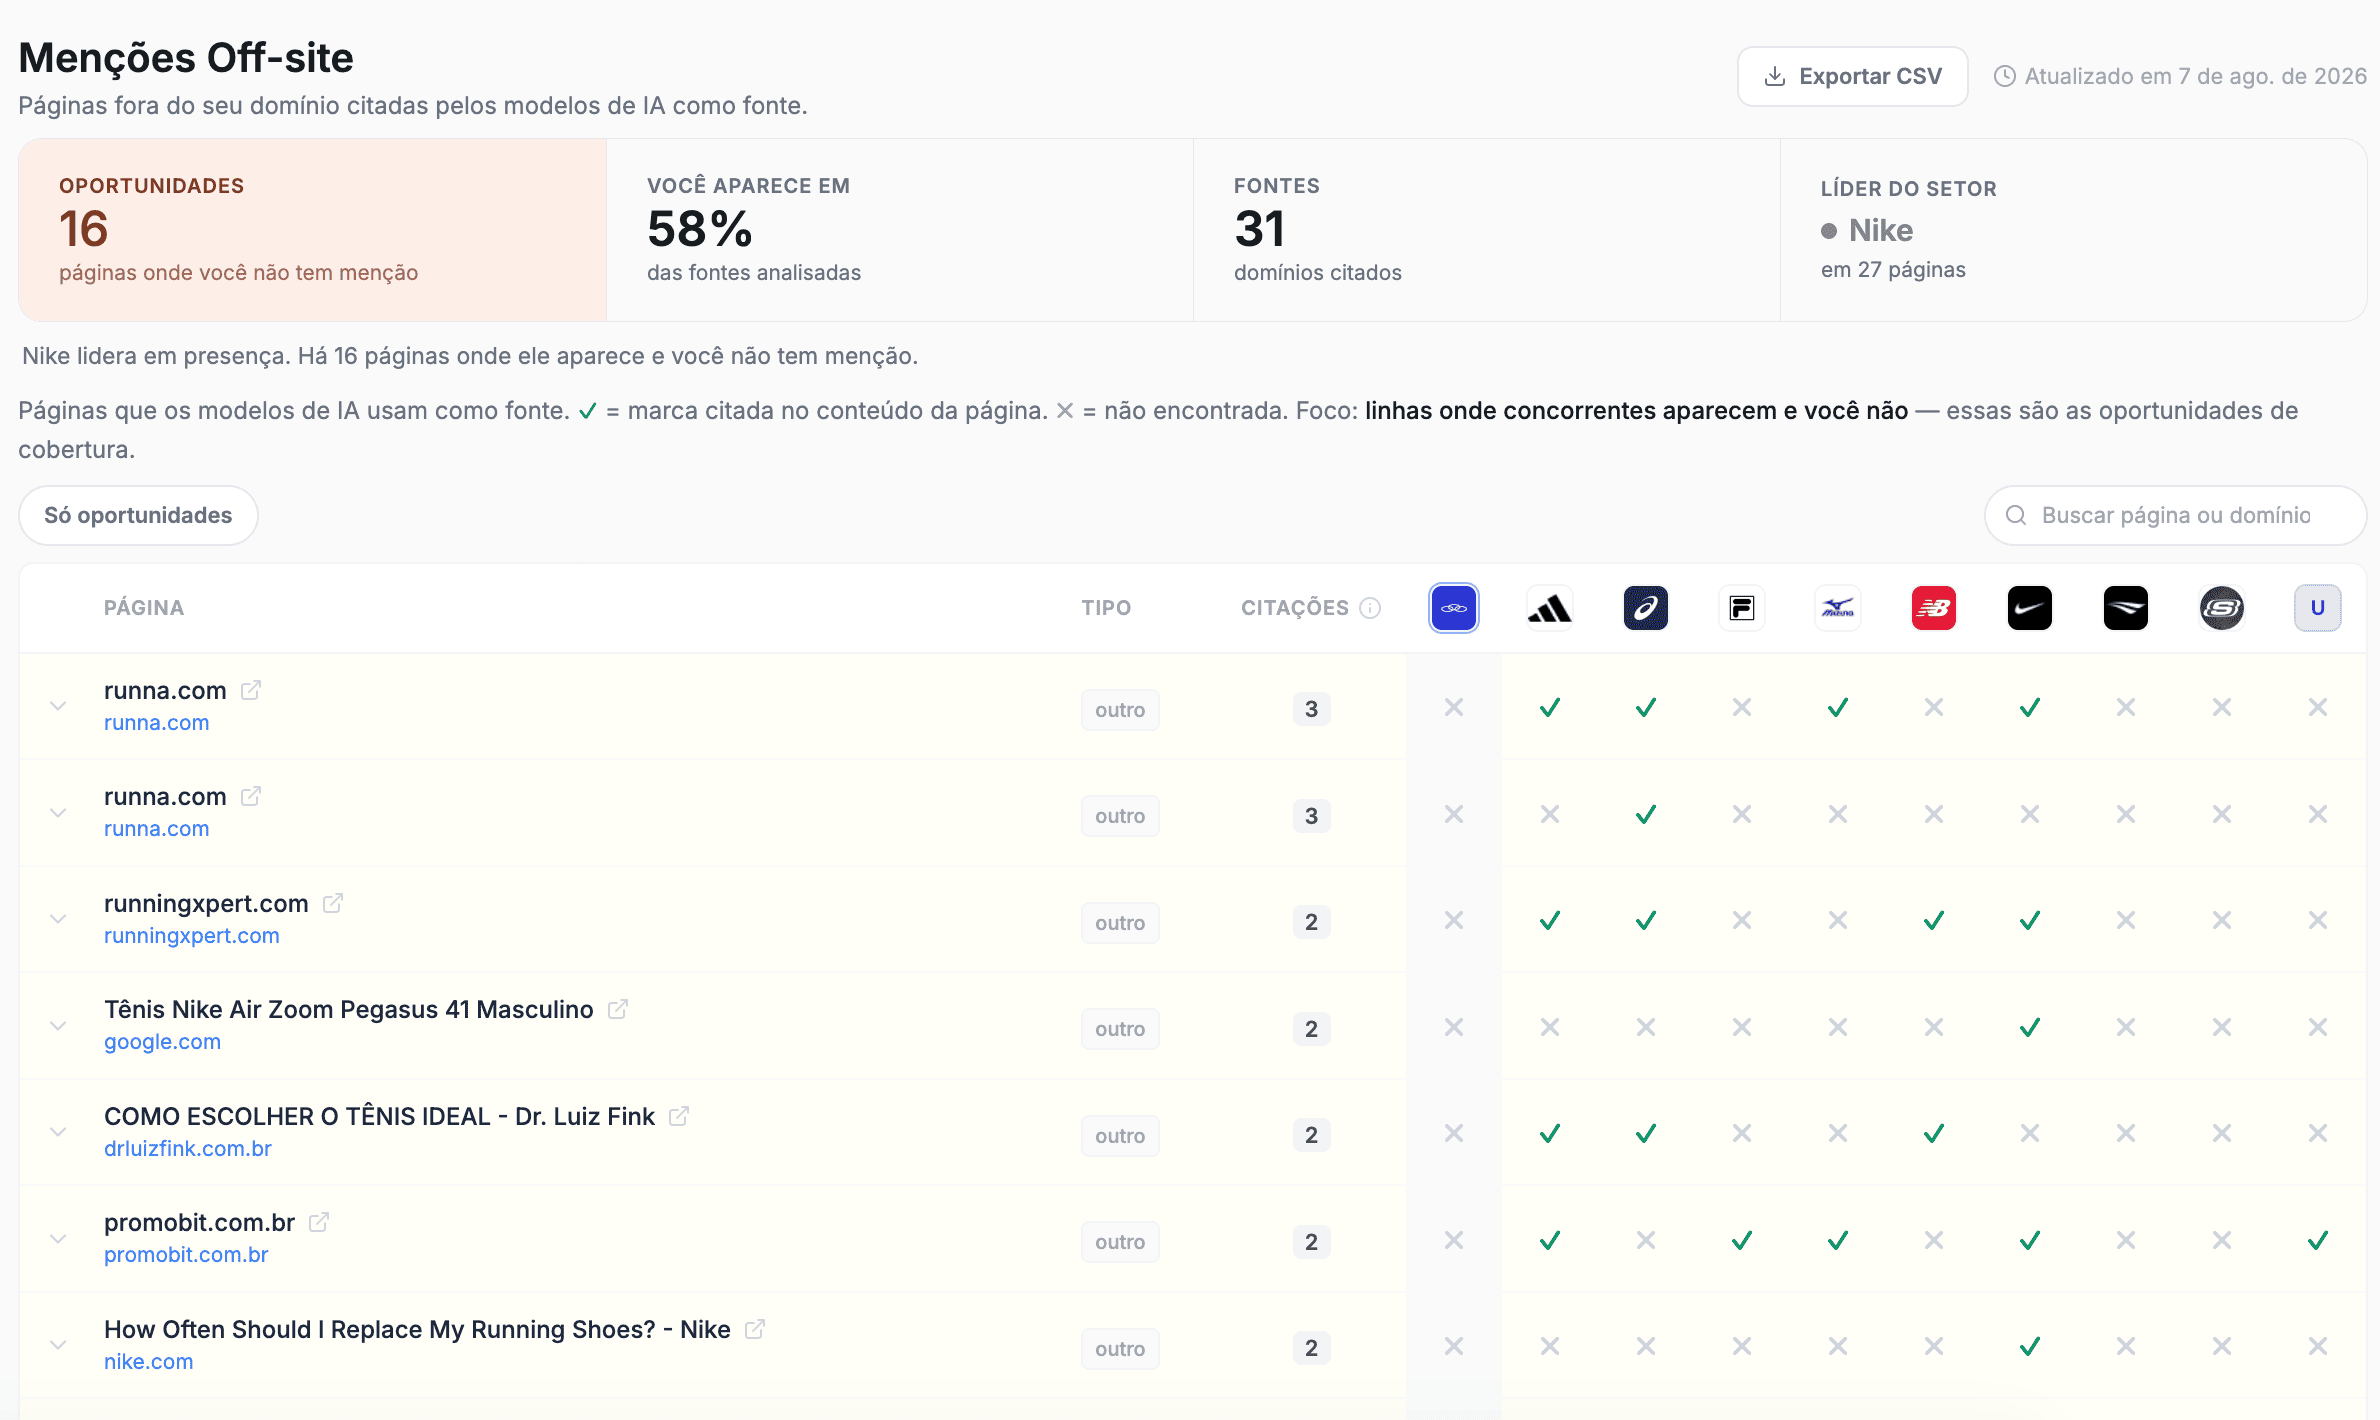2380x1420 pixels.
Task: Click the 'outro' tag in google.com row
Action: [x=1120, y=1029]
